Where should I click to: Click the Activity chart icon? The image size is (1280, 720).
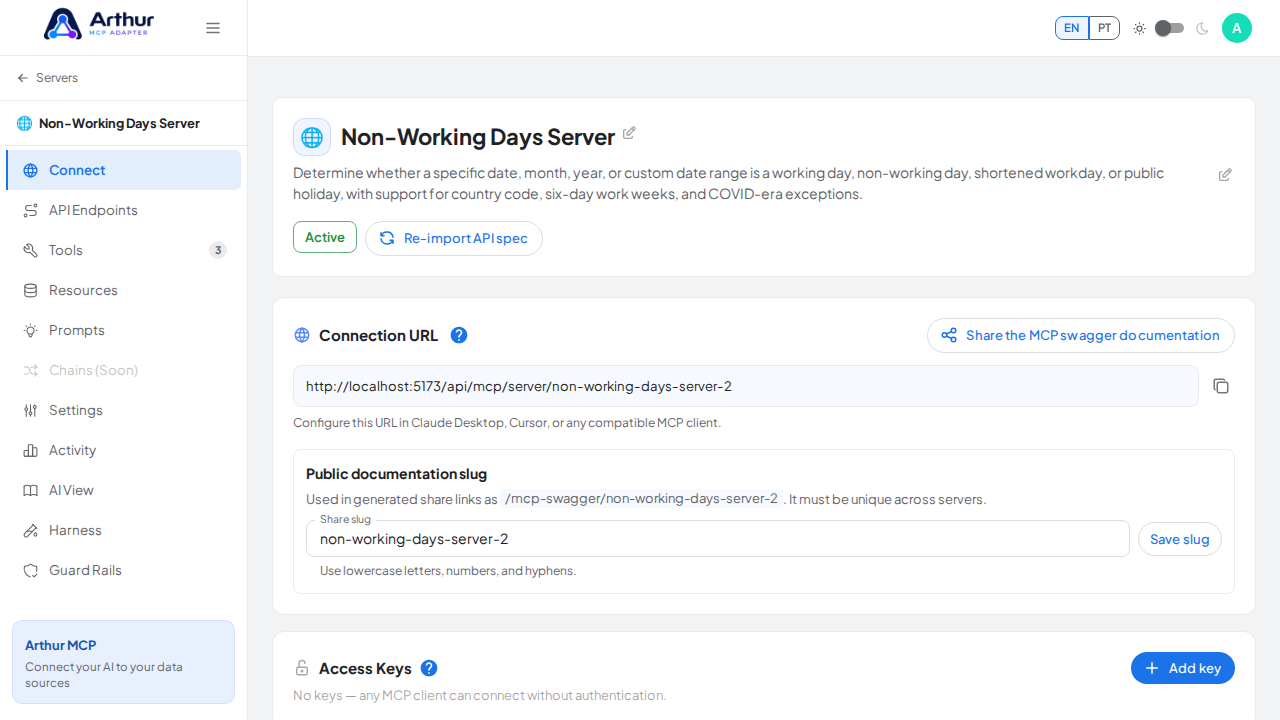point(30,450)
